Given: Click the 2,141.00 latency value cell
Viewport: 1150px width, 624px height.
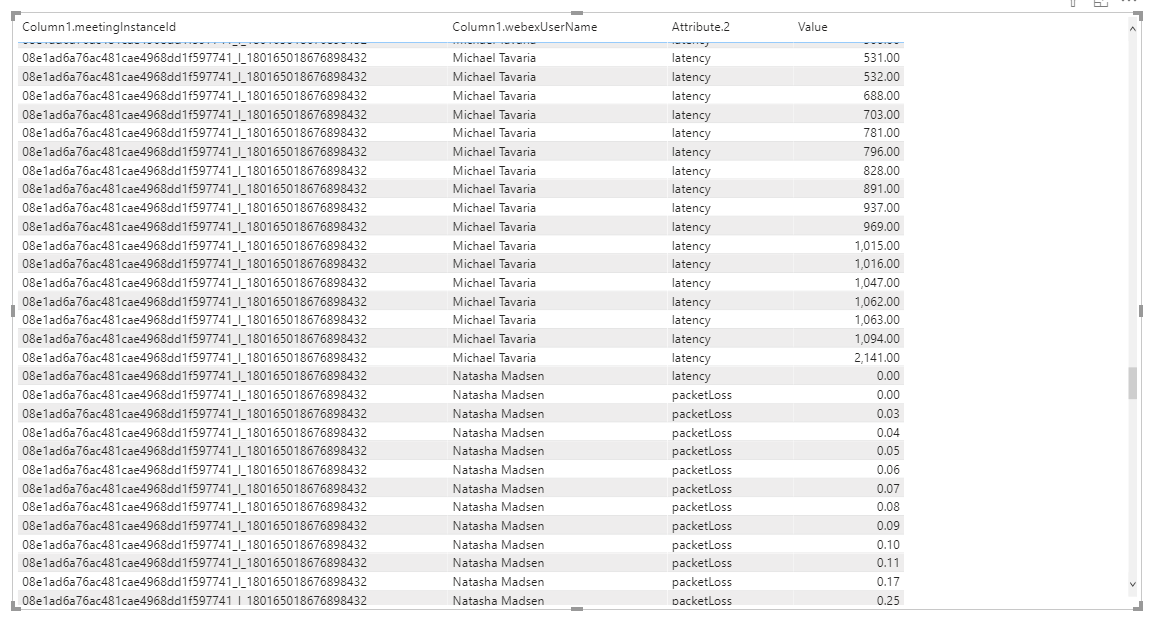Looking at the screenshot, I should pos(876,358).
